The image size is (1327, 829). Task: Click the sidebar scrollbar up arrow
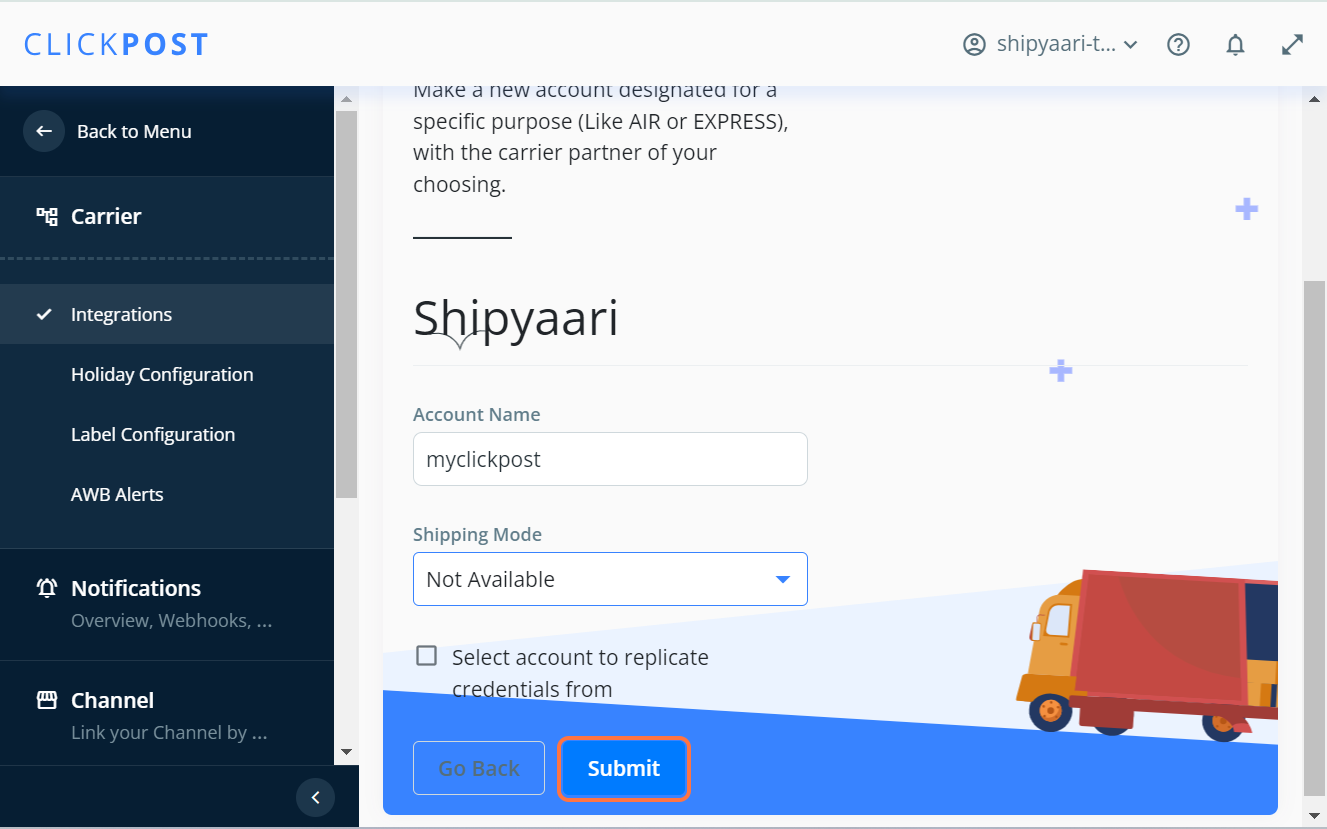(x=346, y=99)
